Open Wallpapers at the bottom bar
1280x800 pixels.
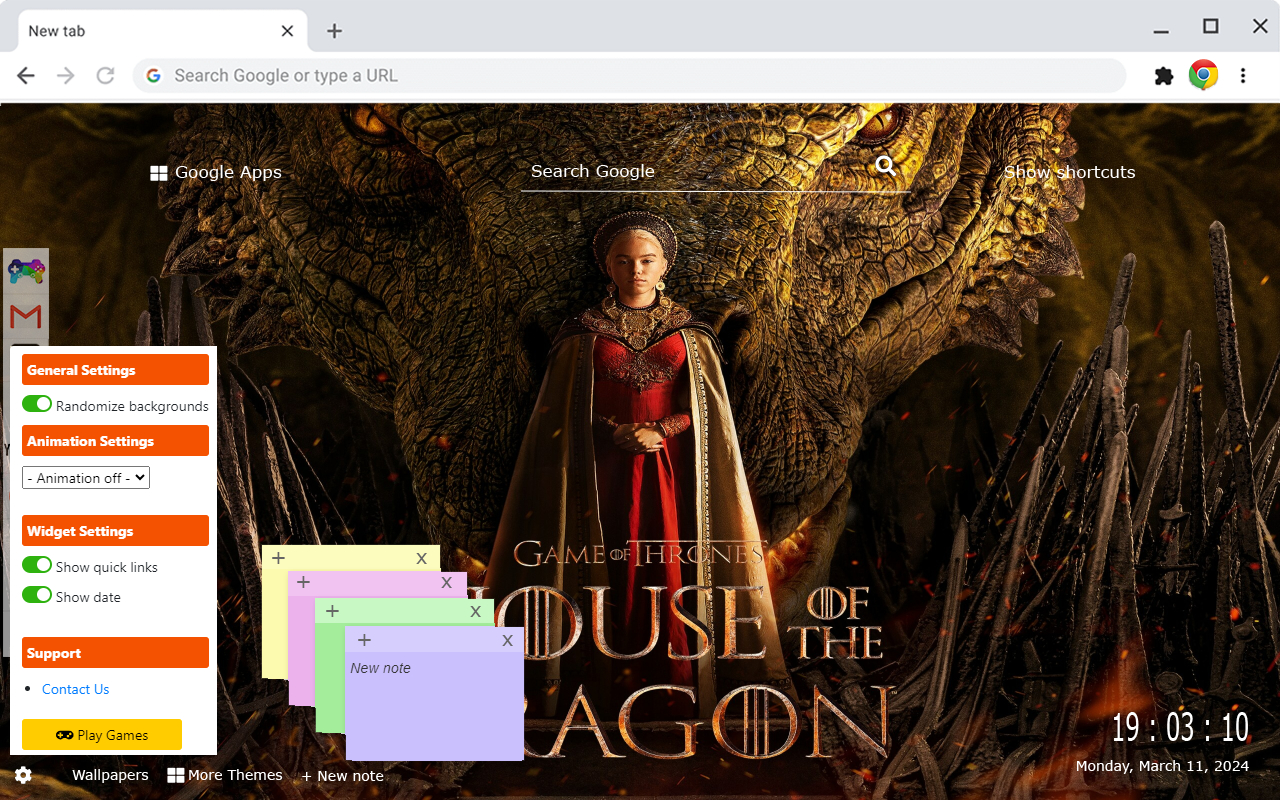tap(110, 775)
